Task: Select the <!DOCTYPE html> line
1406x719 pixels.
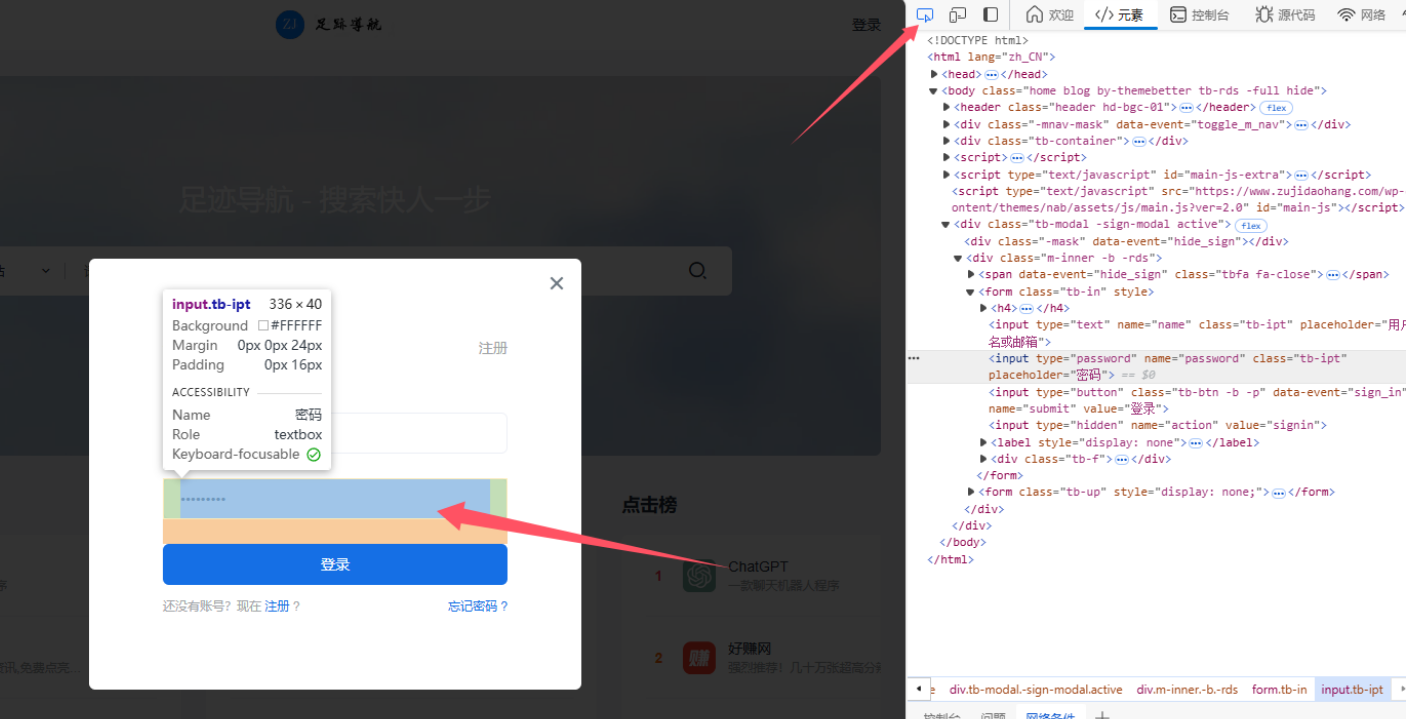Action: pos(977,41)
